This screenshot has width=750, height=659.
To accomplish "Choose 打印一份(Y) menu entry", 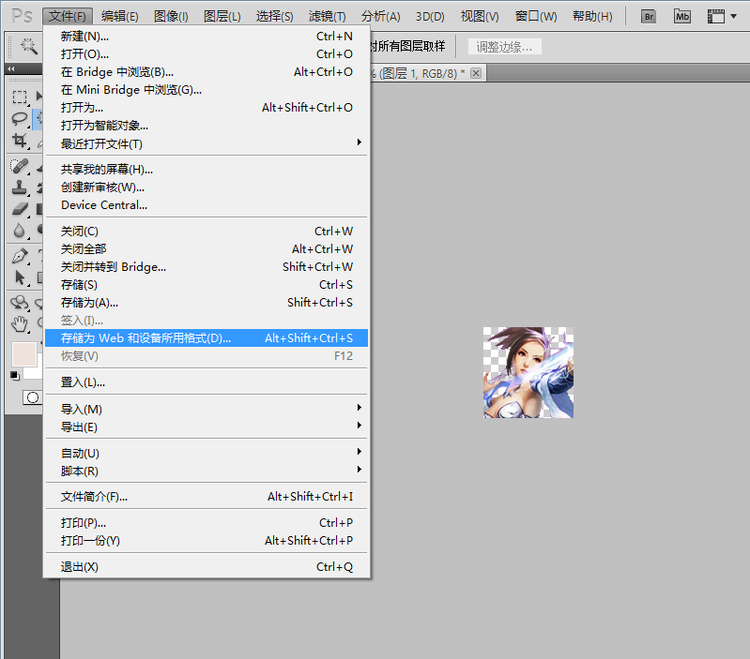I will [206, 540].
